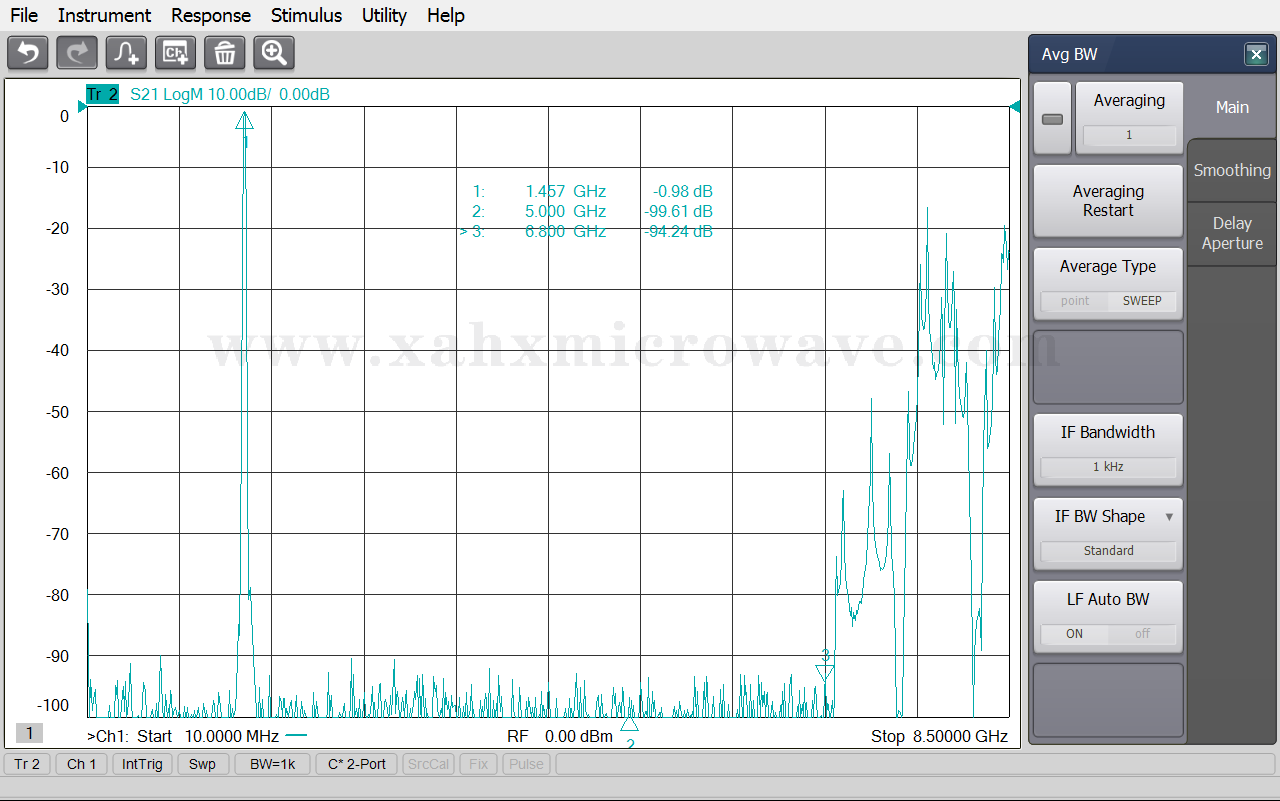Open the Stimulus menu
Screen dimensions: 1280x801
click(x=306, y=15)
